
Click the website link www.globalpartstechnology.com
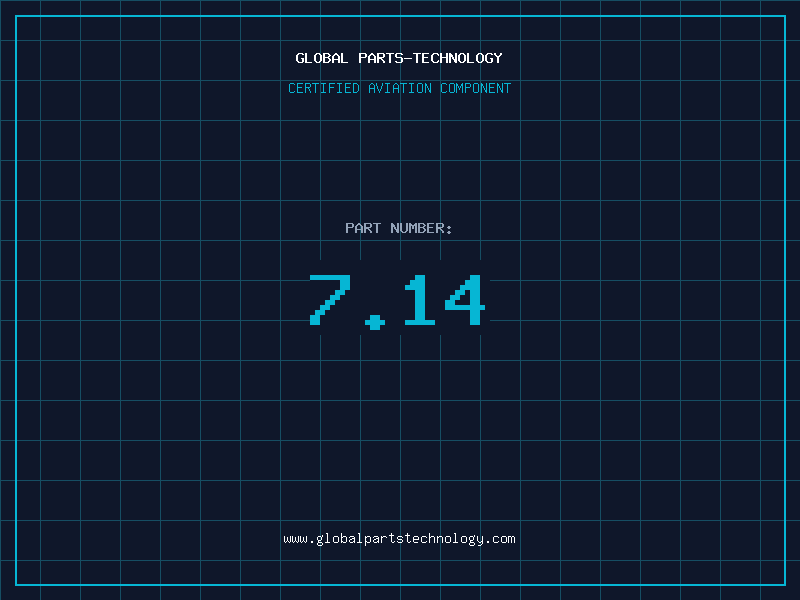[399, 539]
